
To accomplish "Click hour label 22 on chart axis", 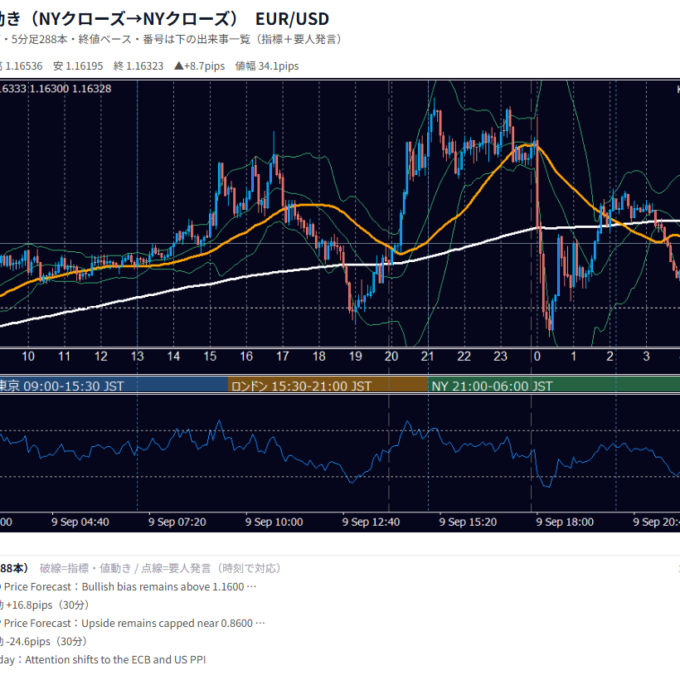I will click(464, 356).
